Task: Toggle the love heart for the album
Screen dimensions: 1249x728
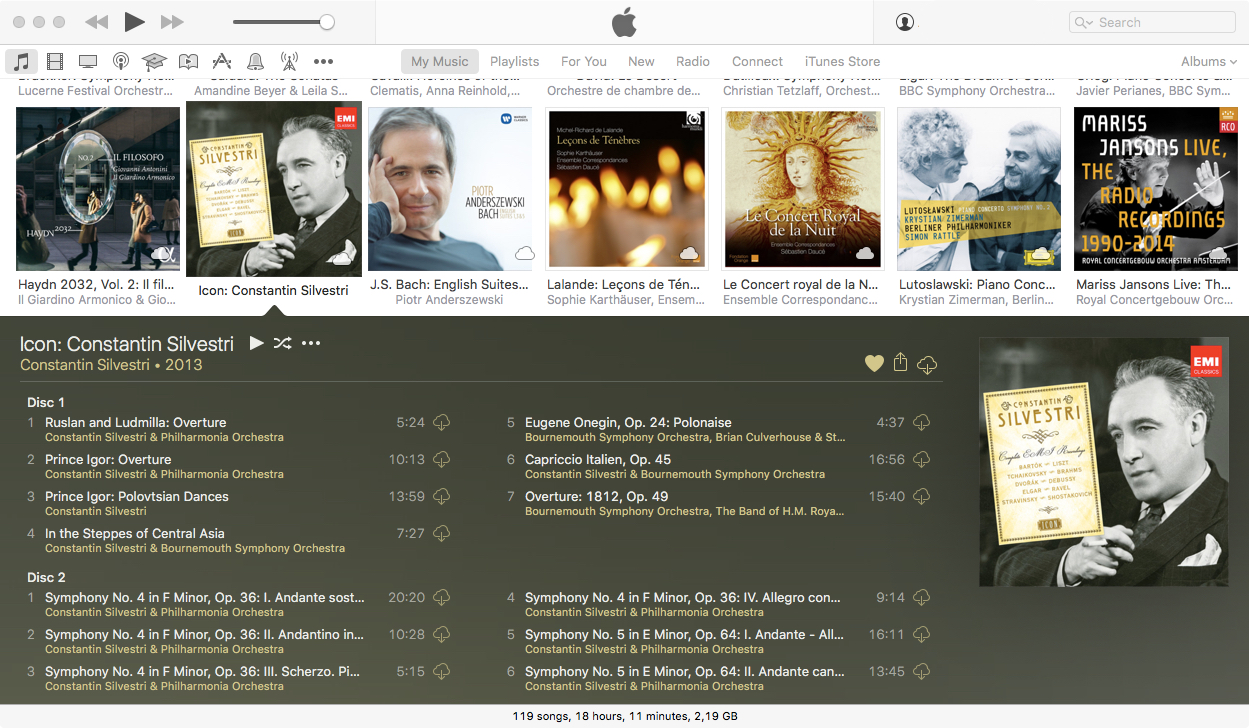Action: pos(874,364)
